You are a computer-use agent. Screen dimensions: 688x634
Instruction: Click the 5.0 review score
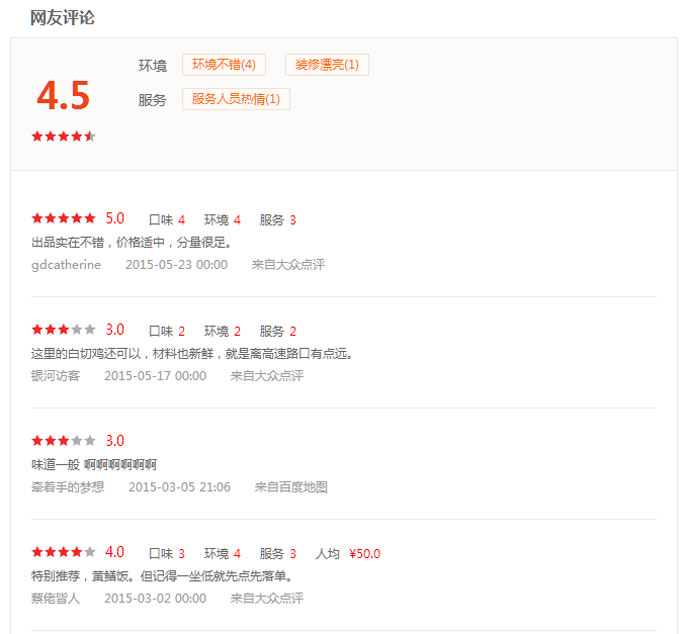click(x=115, y=218)
